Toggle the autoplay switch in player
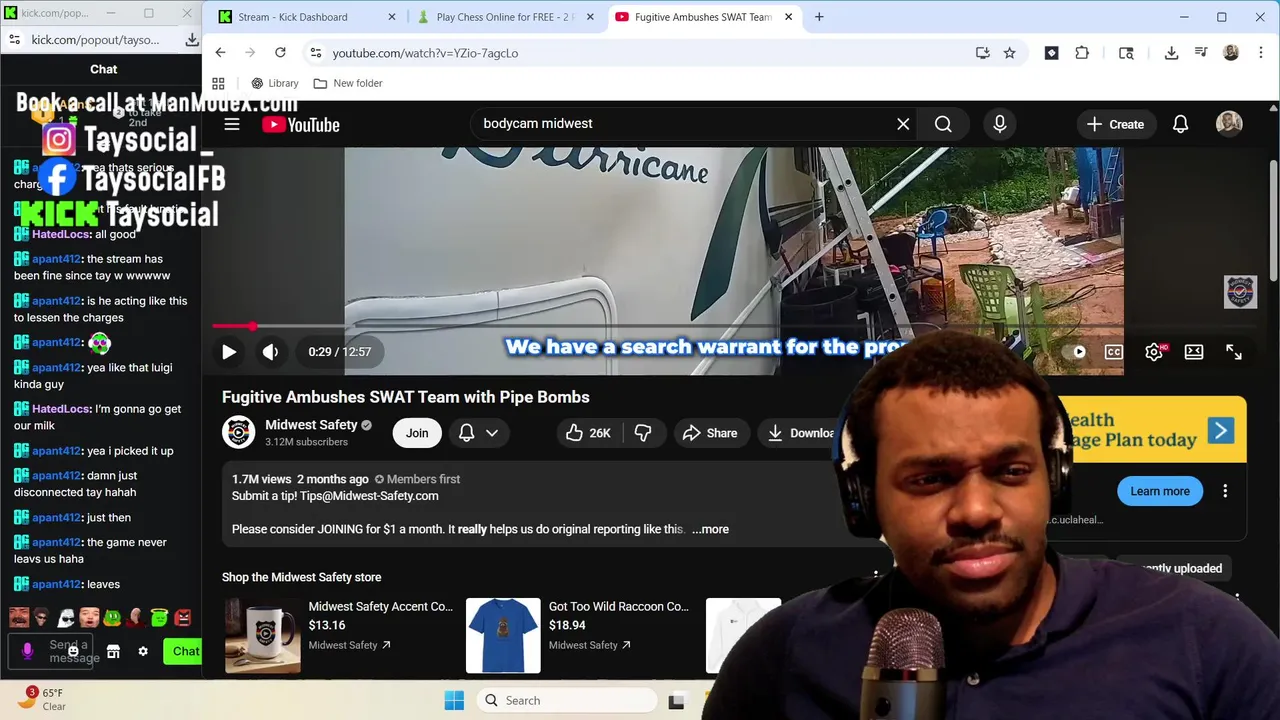This screenshot has width=1280, height=720. (x=1075, y=352)
